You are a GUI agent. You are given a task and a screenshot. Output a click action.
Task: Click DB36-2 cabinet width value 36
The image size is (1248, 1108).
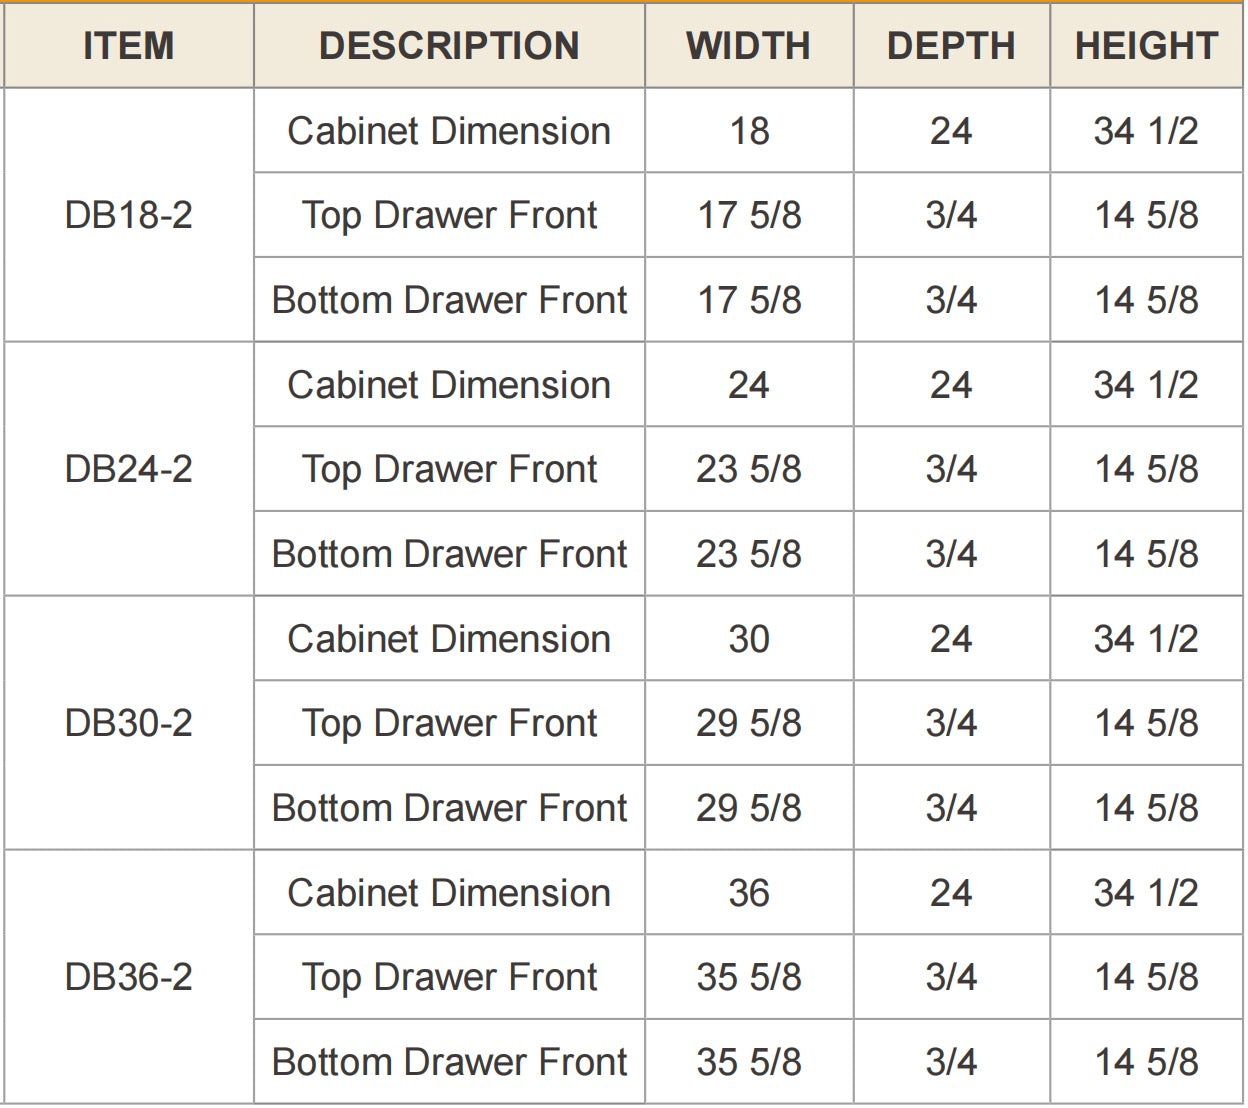click(749, 893)
